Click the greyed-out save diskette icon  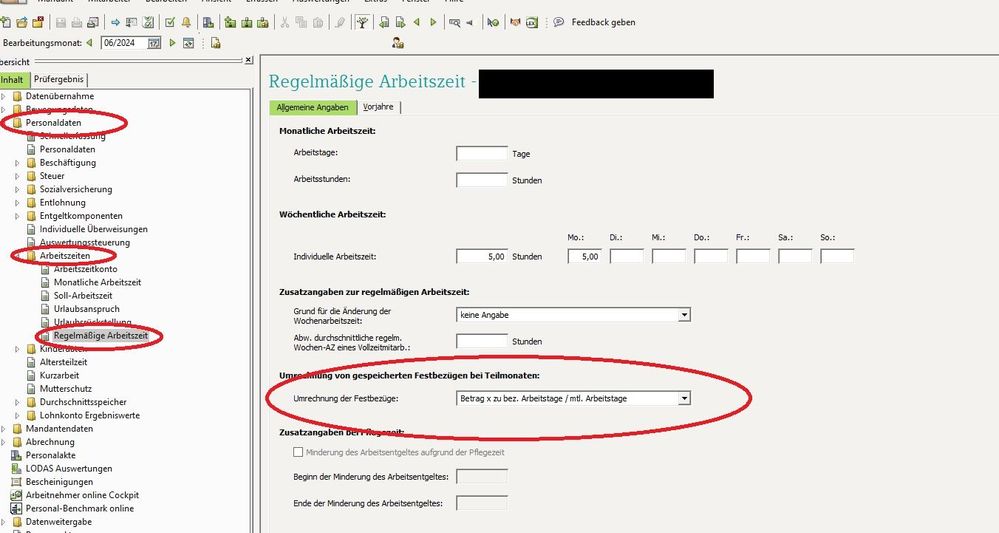click(61, 22)
